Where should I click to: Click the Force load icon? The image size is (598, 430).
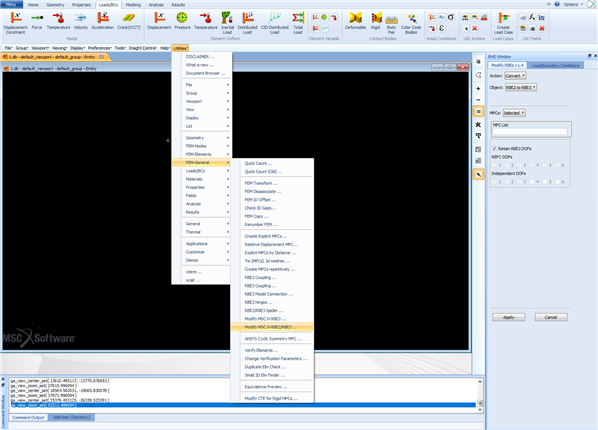37,21
